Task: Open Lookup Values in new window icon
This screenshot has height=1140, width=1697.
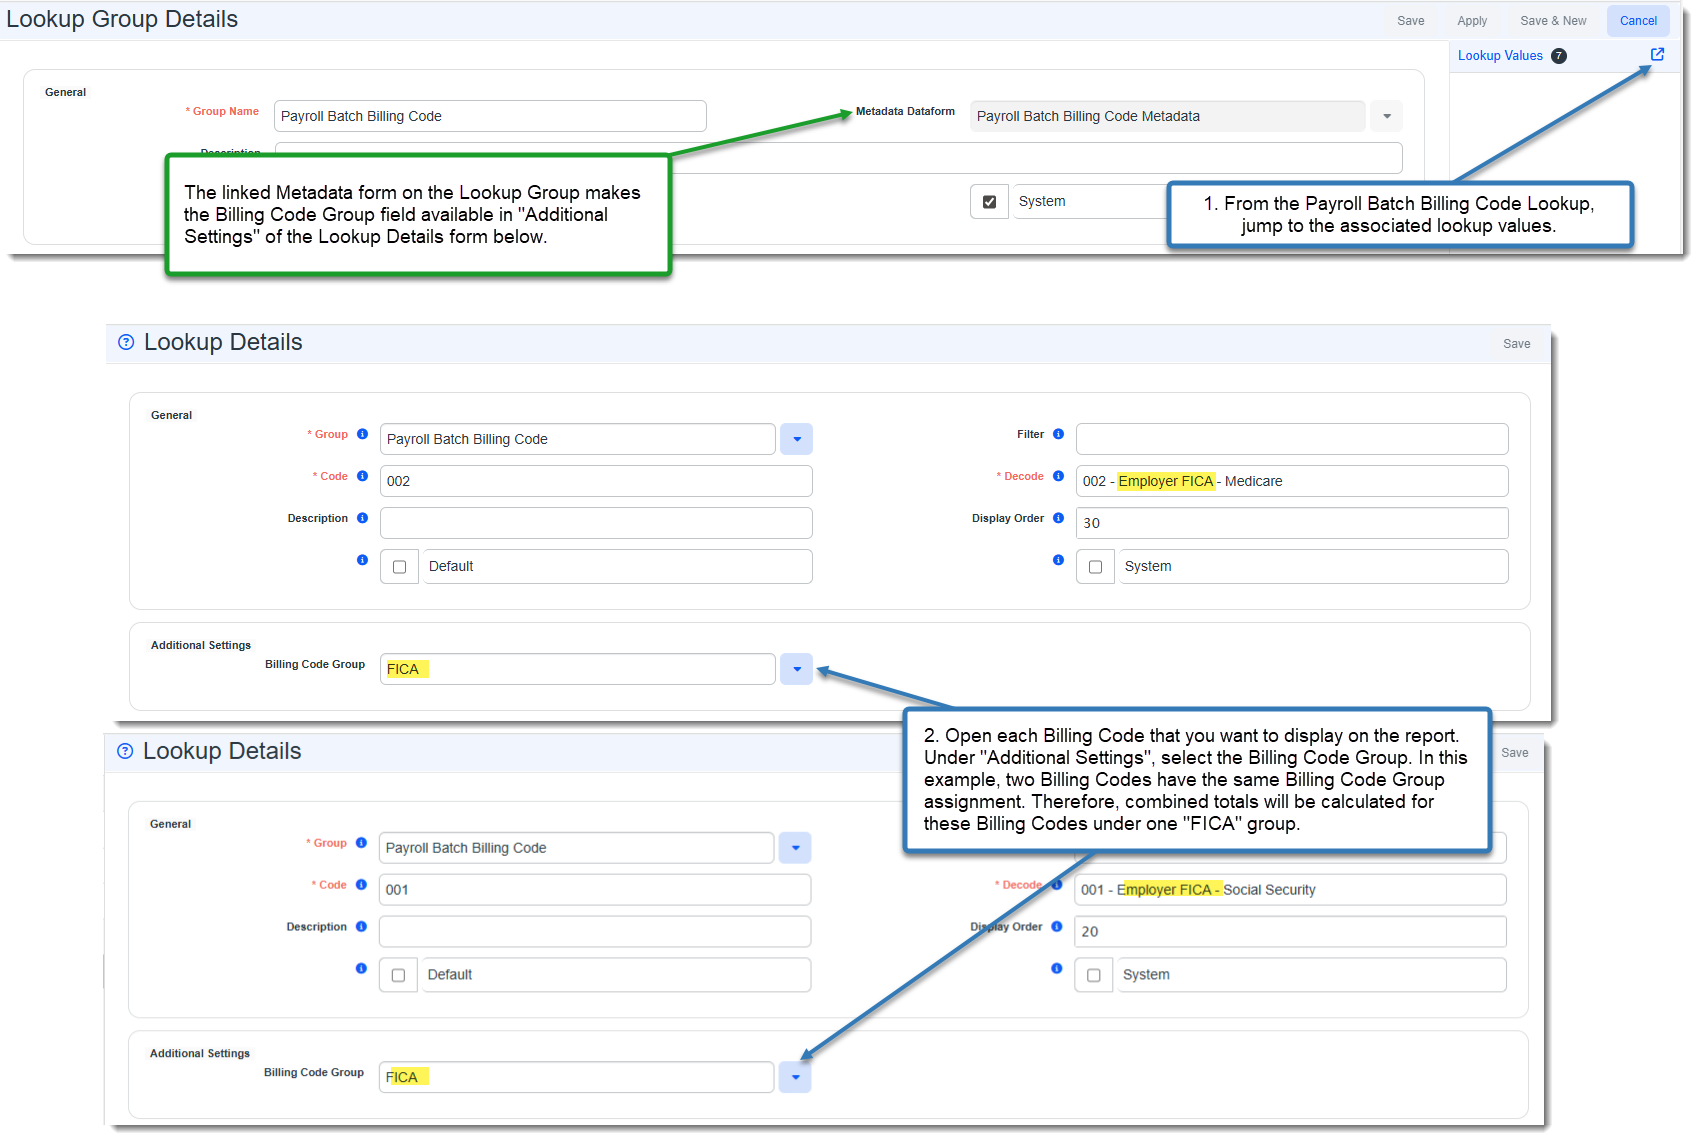Action: (1657, 55)
